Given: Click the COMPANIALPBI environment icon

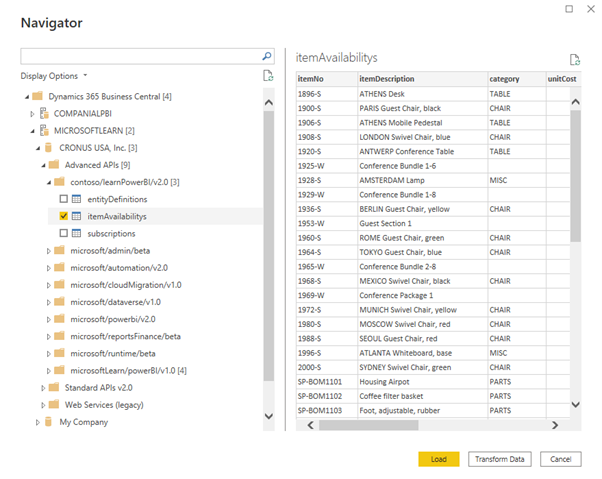Looking at the screenshot, I should [44, 113].
